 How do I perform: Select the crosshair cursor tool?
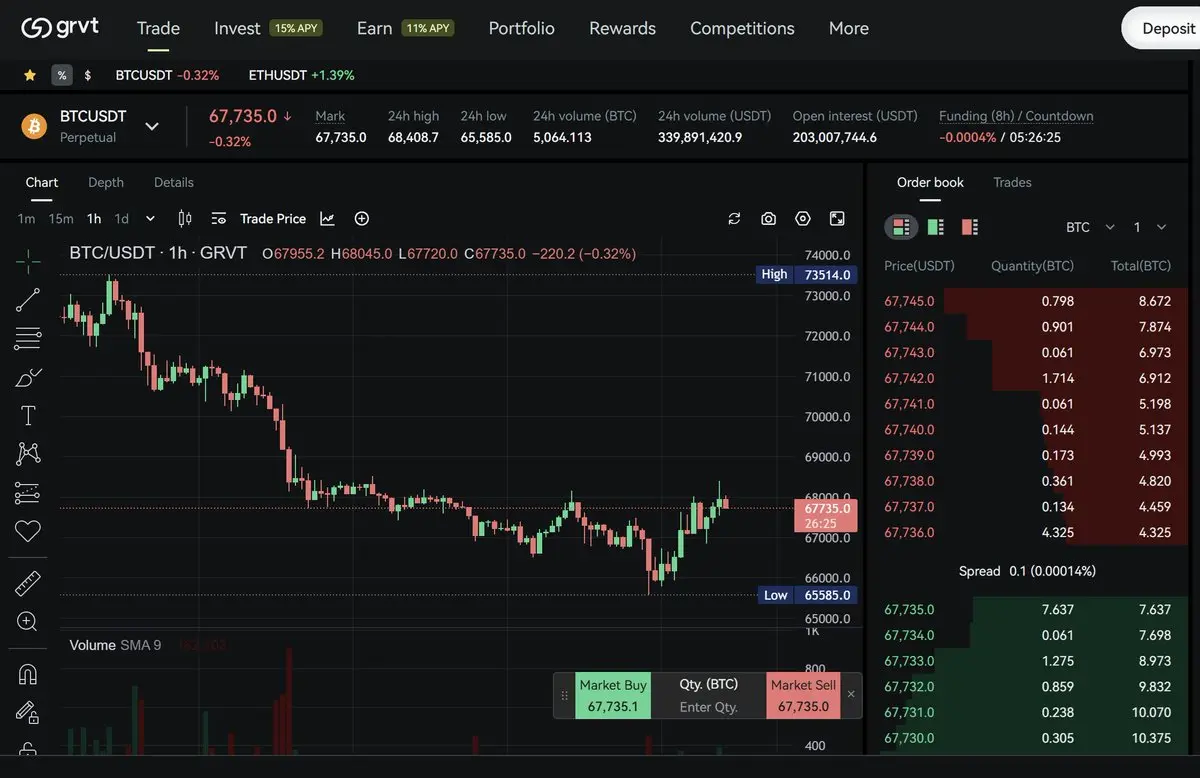(x=28, y=262)
